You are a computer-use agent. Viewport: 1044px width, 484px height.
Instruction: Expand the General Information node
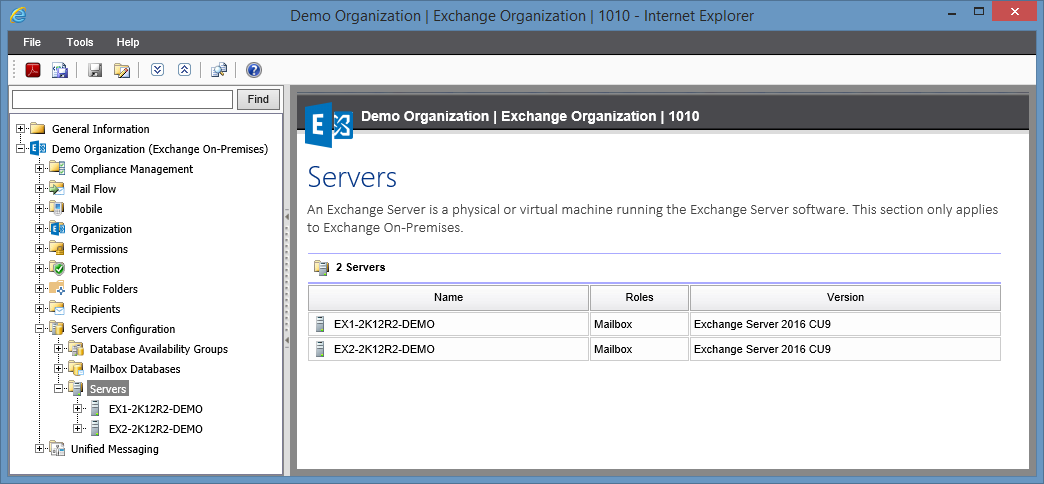(21, 128)
